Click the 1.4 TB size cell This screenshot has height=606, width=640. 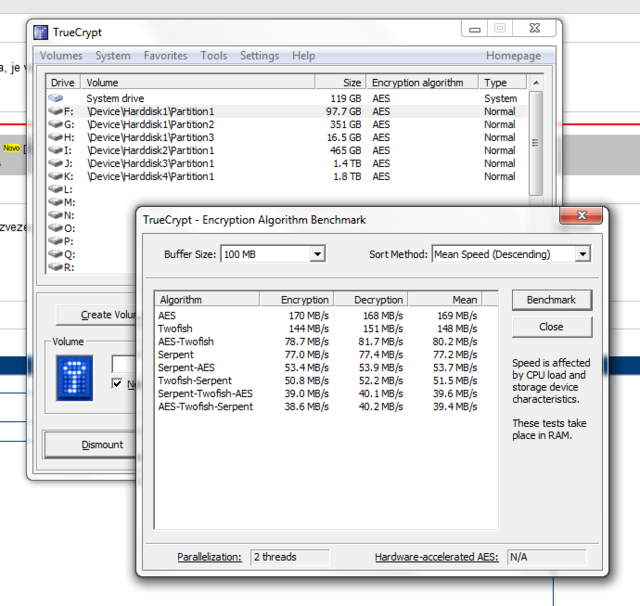(347, 164)
